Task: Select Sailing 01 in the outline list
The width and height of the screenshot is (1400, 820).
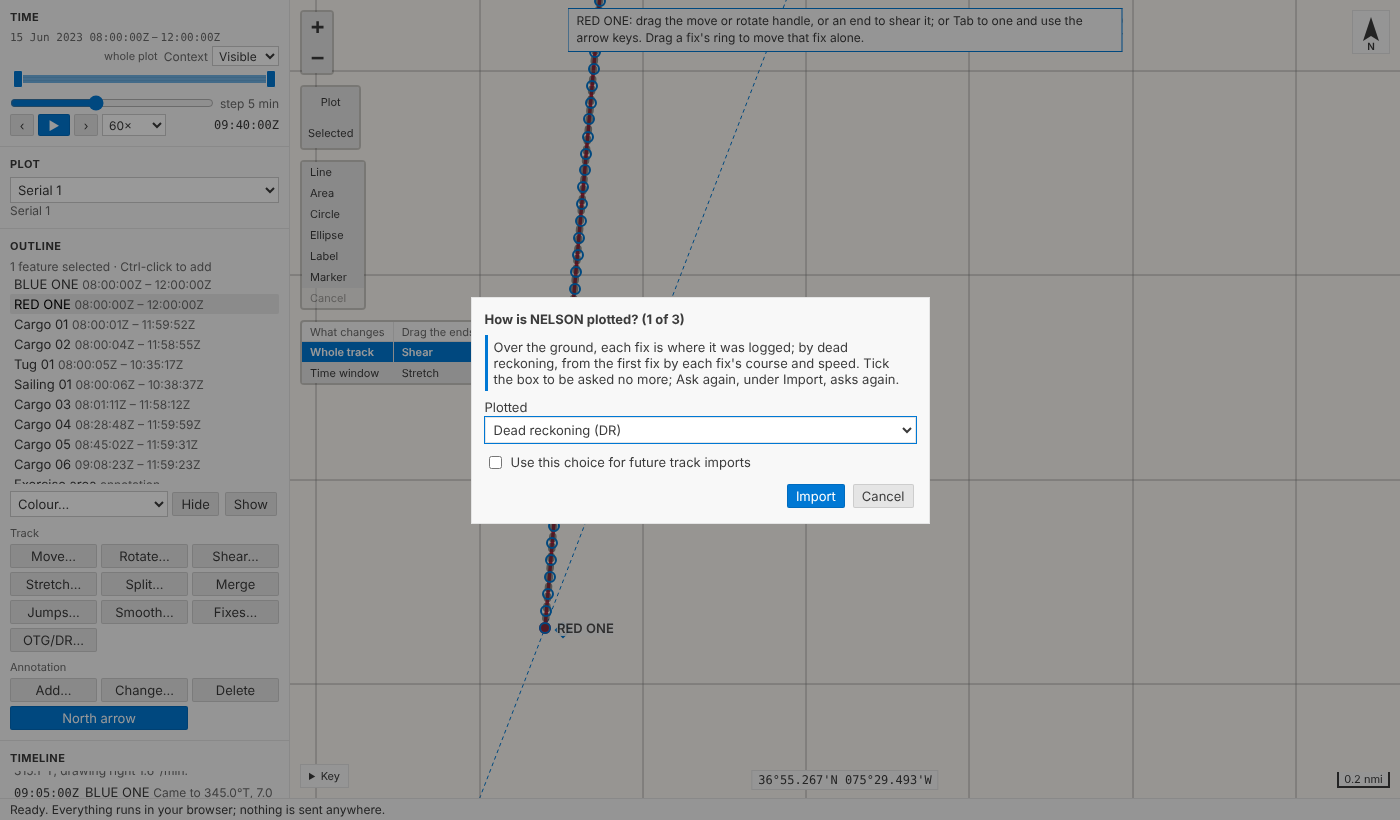Action: pyautogui.click(x=144, y=385)
